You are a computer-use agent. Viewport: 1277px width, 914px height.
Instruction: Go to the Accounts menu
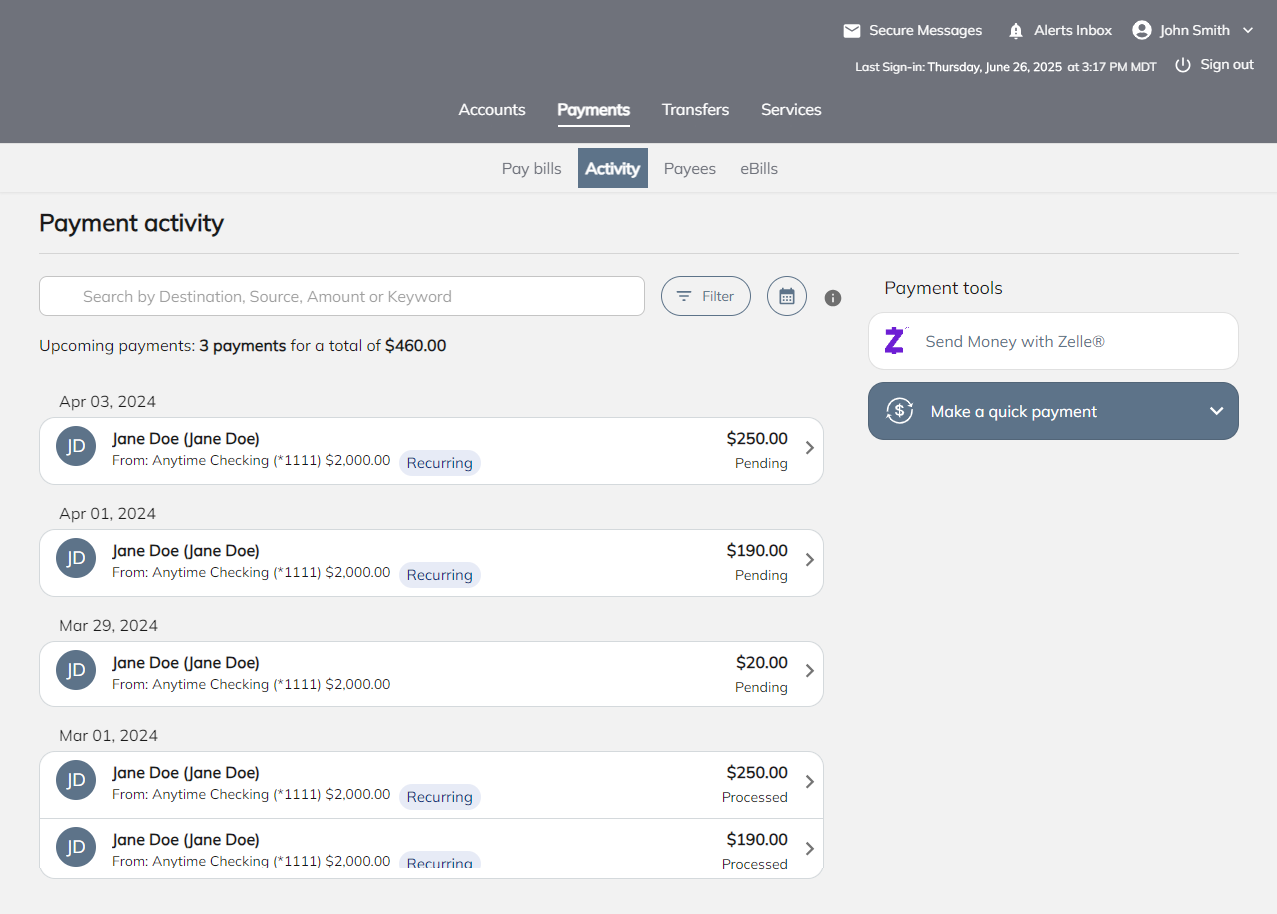[492, 110]
